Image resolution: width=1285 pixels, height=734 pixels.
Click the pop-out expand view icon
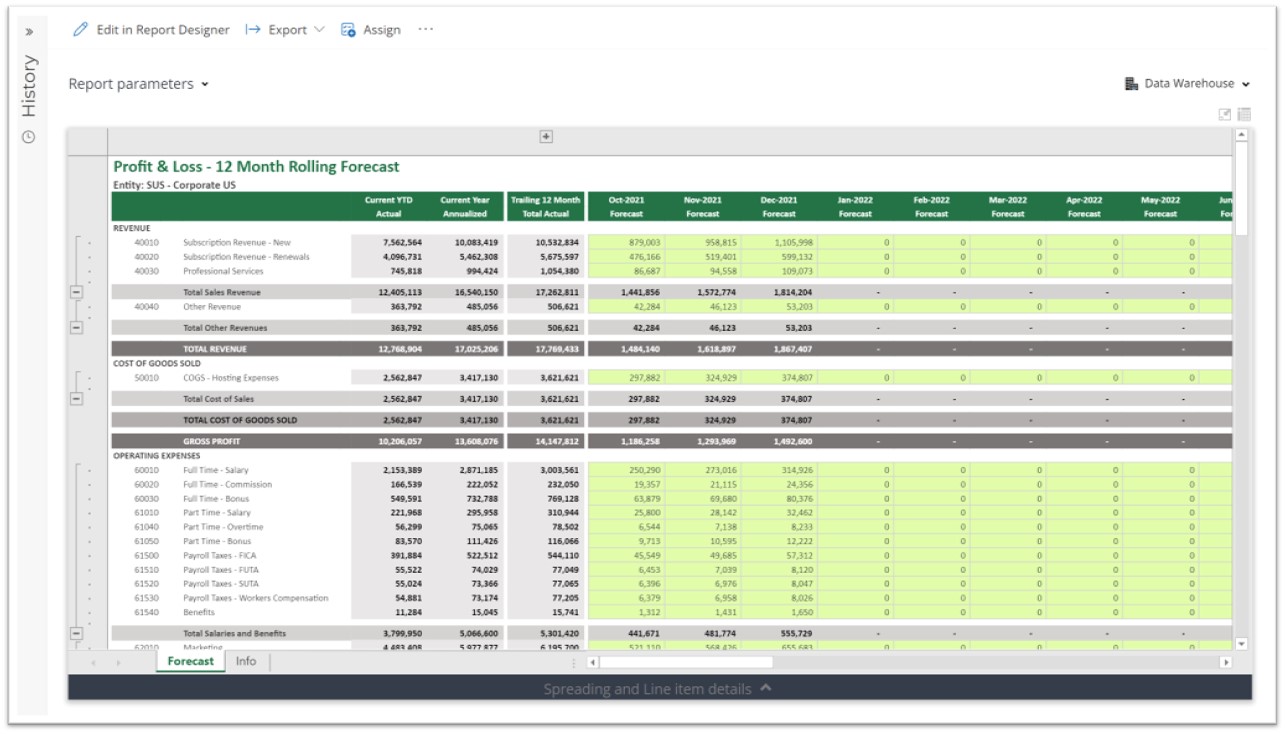[1224, 114]
